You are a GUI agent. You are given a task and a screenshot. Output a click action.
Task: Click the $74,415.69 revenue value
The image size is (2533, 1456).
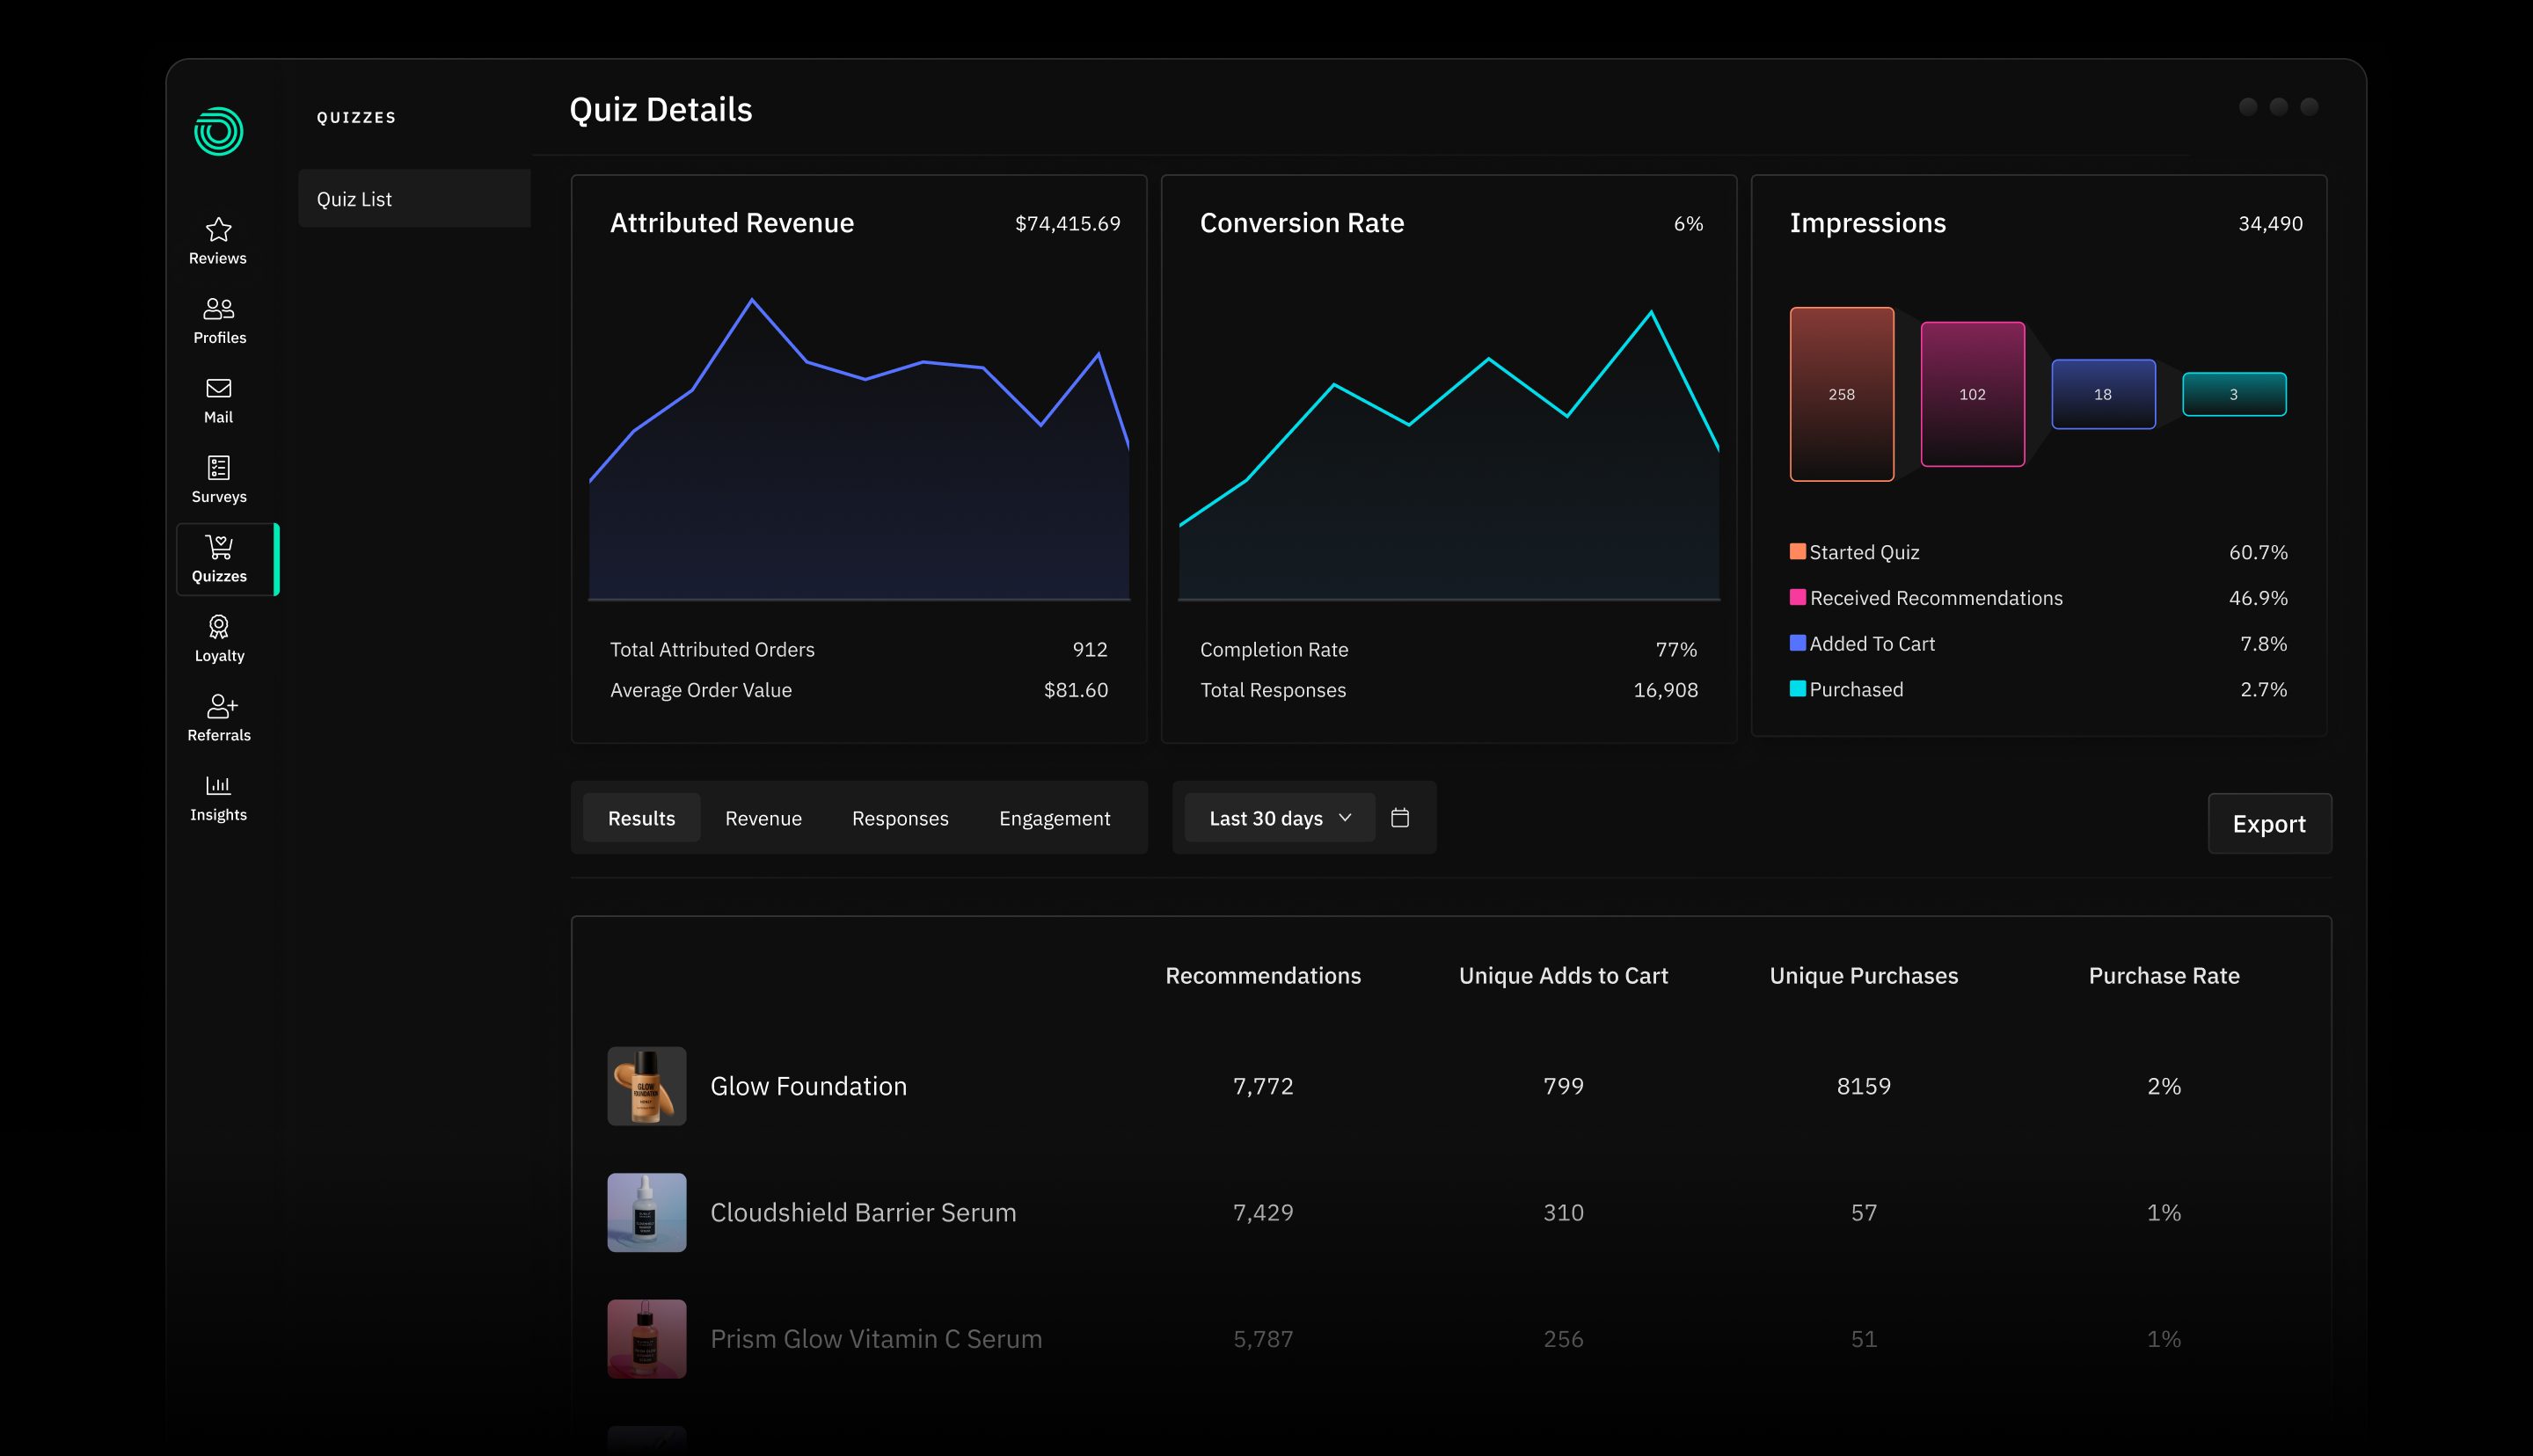(1067, 224)
